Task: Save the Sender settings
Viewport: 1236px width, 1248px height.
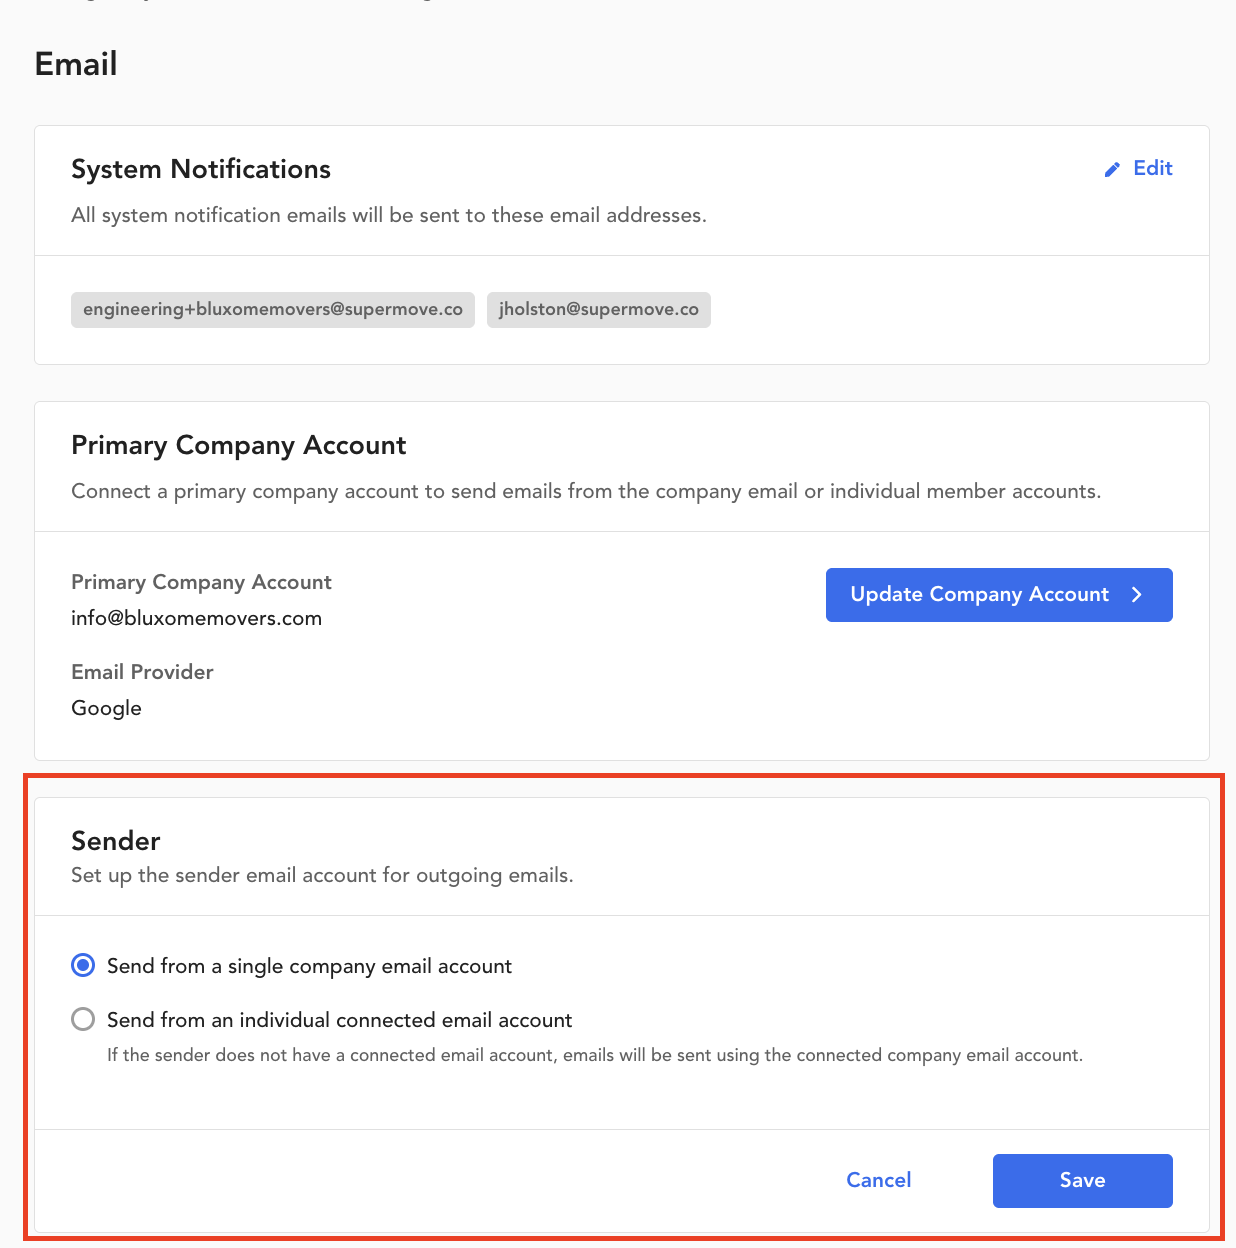Action: [1083, 1181]
